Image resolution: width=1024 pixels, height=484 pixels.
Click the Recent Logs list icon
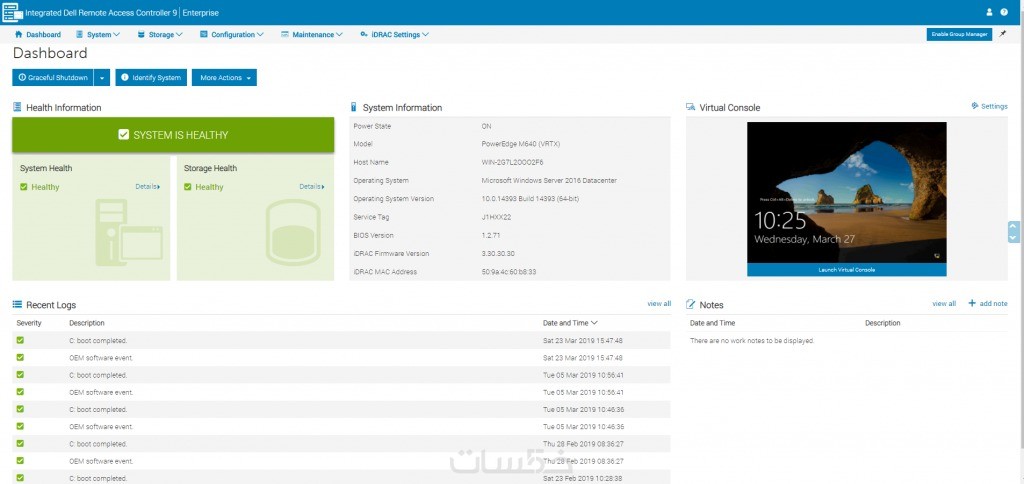point(17,304)
